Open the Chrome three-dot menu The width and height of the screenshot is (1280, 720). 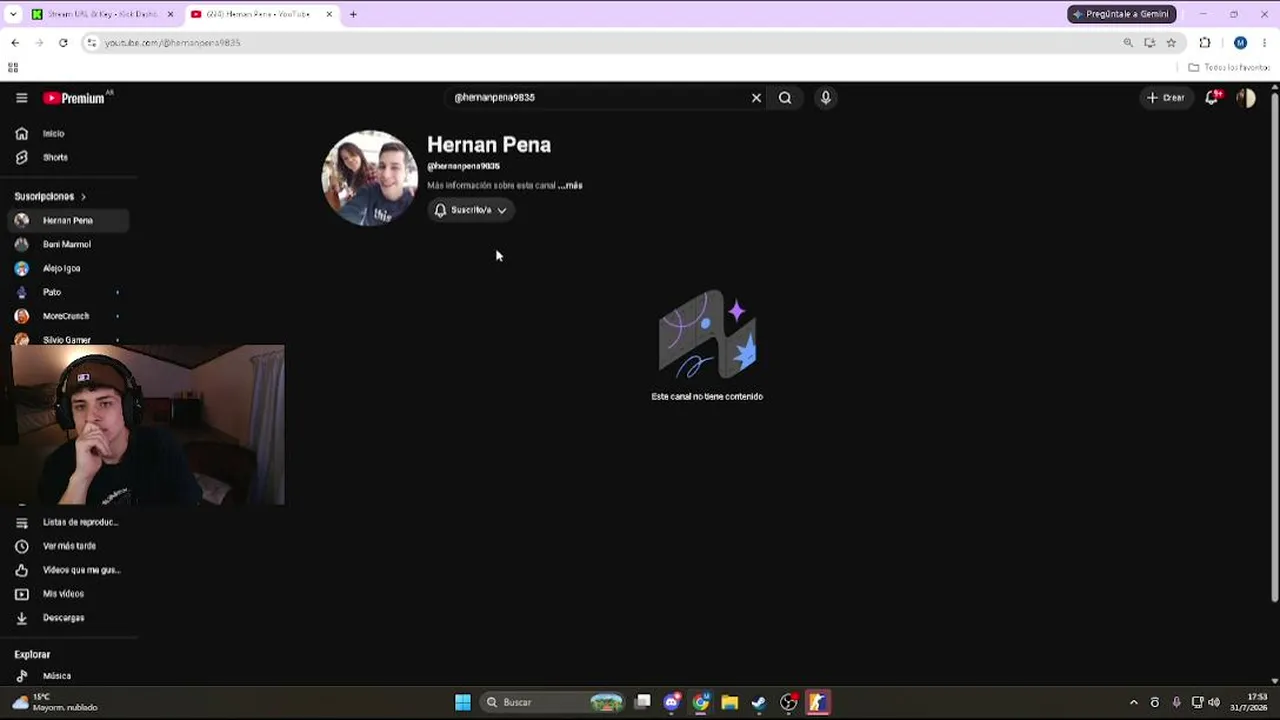click(x=1264, y=43)
